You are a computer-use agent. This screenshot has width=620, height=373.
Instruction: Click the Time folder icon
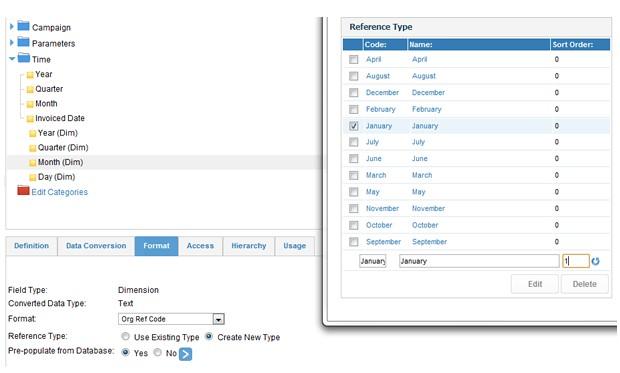coord(24,58)
